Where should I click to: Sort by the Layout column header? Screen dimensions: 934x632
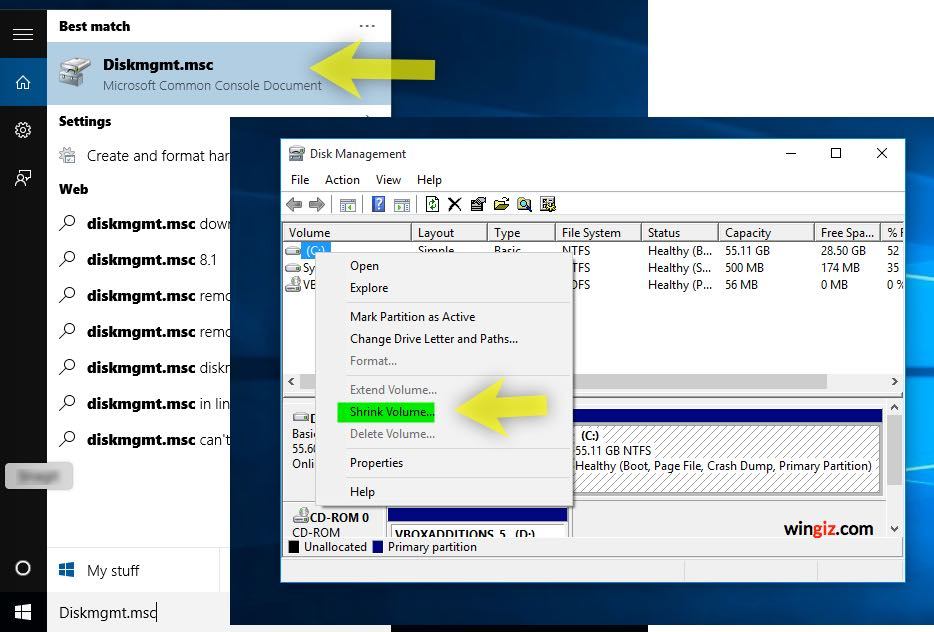tap(449, 232)
